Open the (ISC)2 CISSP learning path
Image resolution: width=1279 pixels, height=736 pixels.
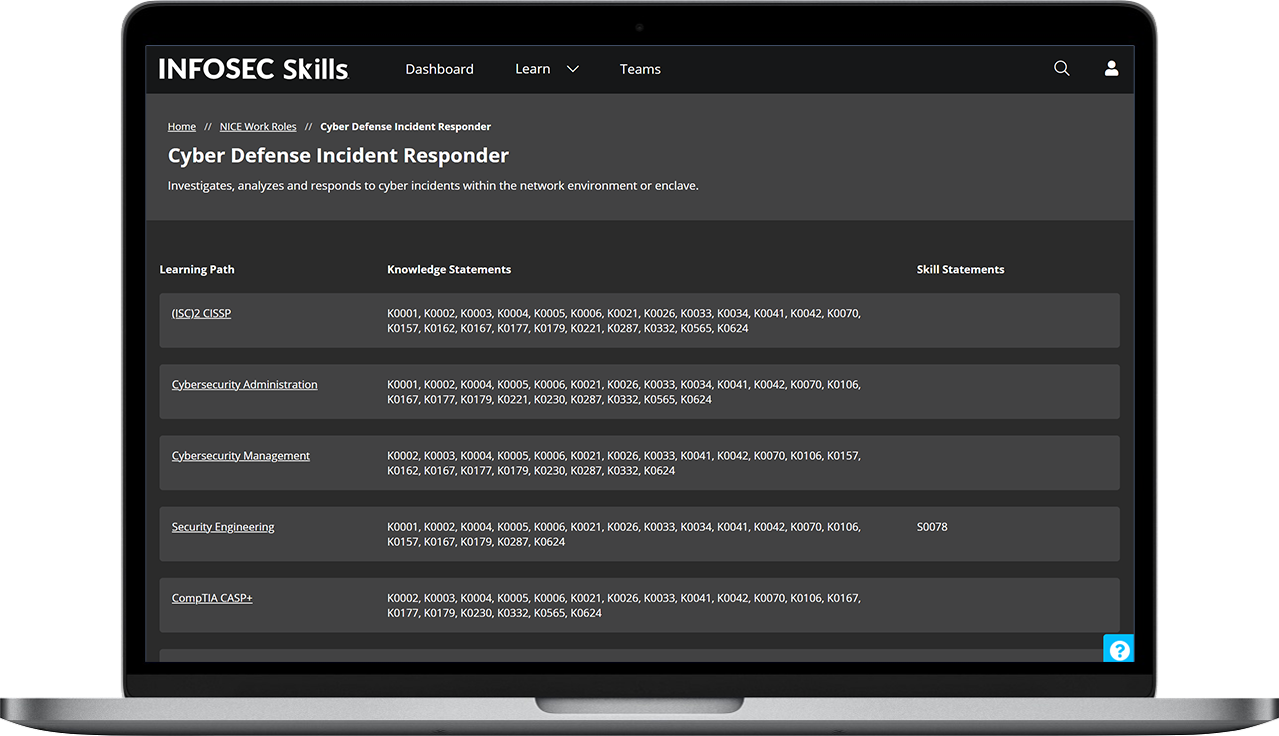point(201,312)
